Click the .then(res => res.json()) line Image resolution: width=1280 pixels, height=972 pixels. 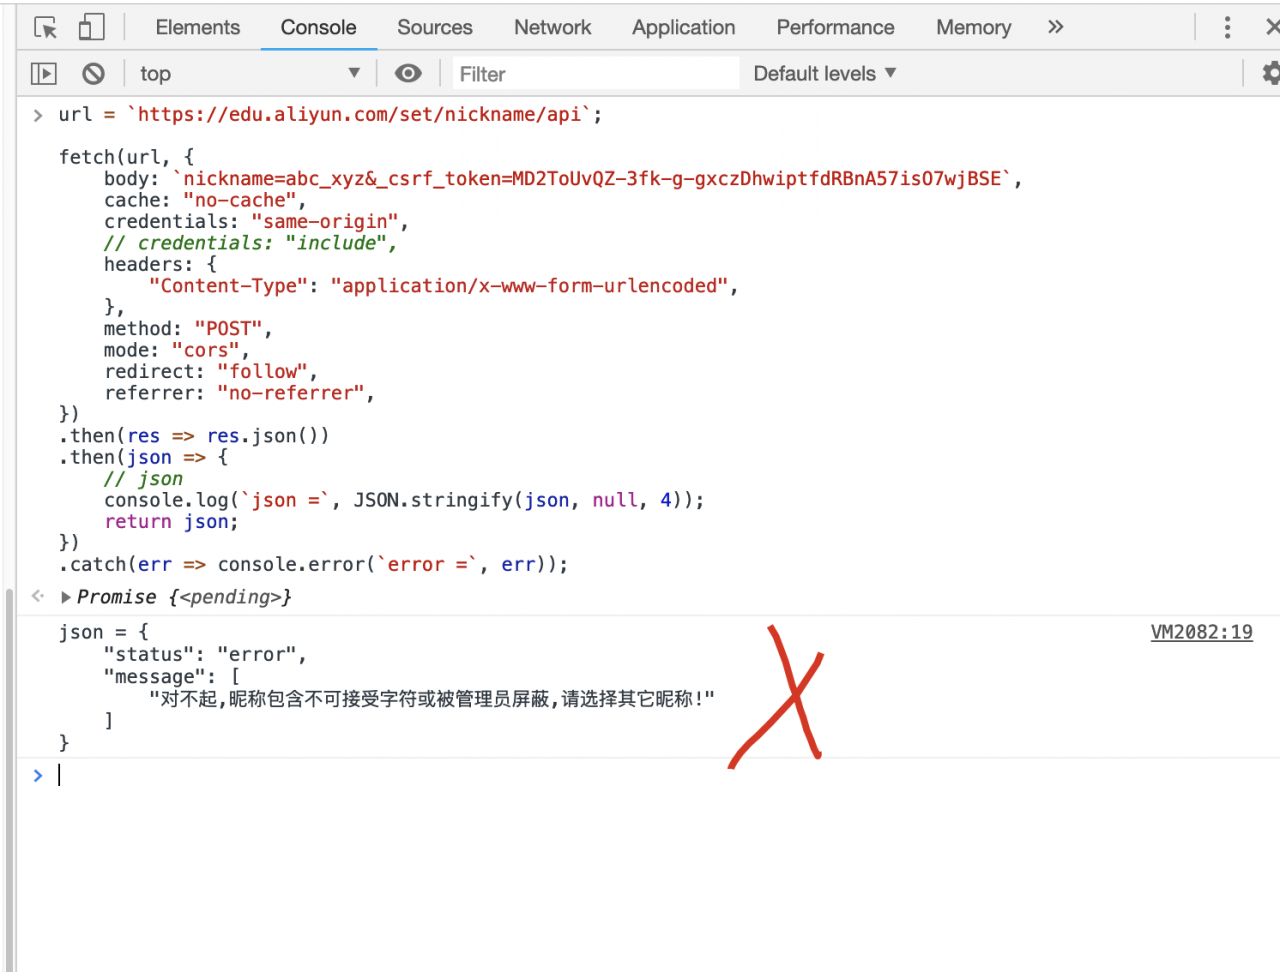194,436
